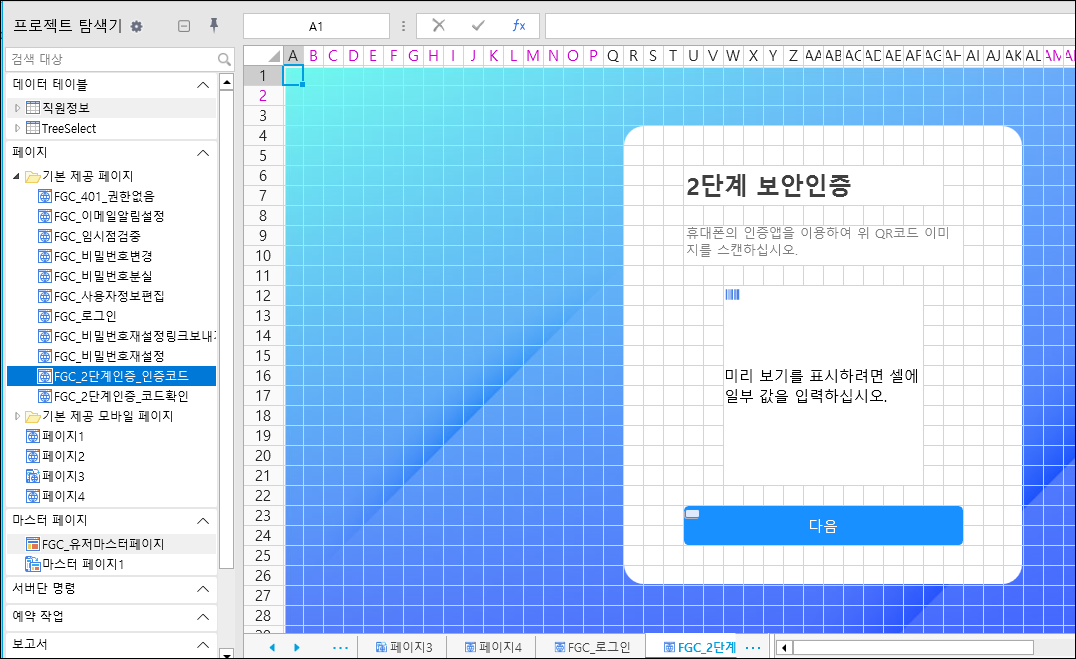Expand the 직원정보 table node
Image resolution: width=1076 pixels, height=659 pixels.
[x=17, y=108]
